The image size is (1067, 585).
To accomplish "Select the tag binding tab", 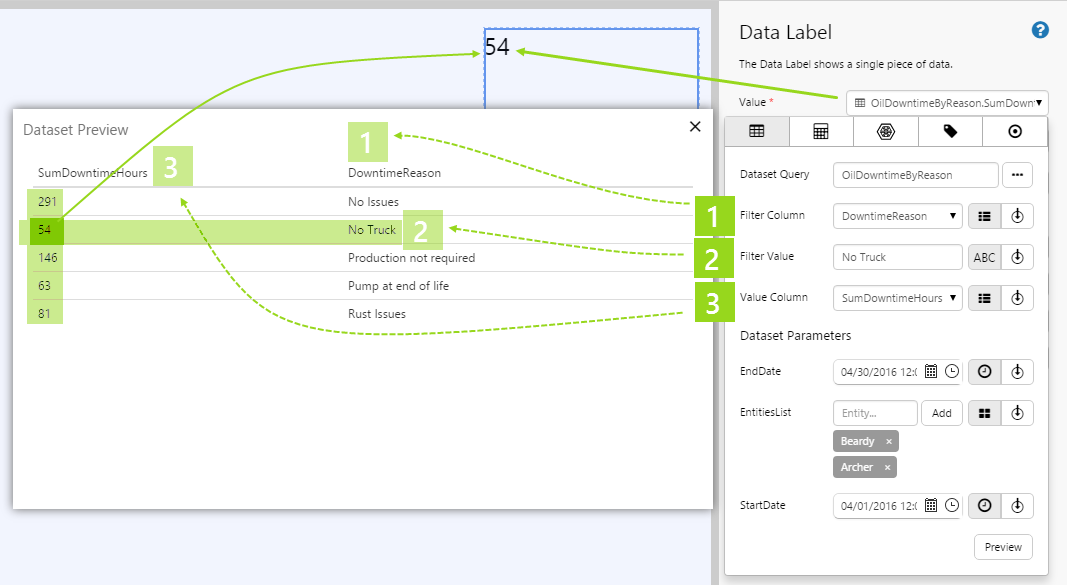I will tap(950, 131).
